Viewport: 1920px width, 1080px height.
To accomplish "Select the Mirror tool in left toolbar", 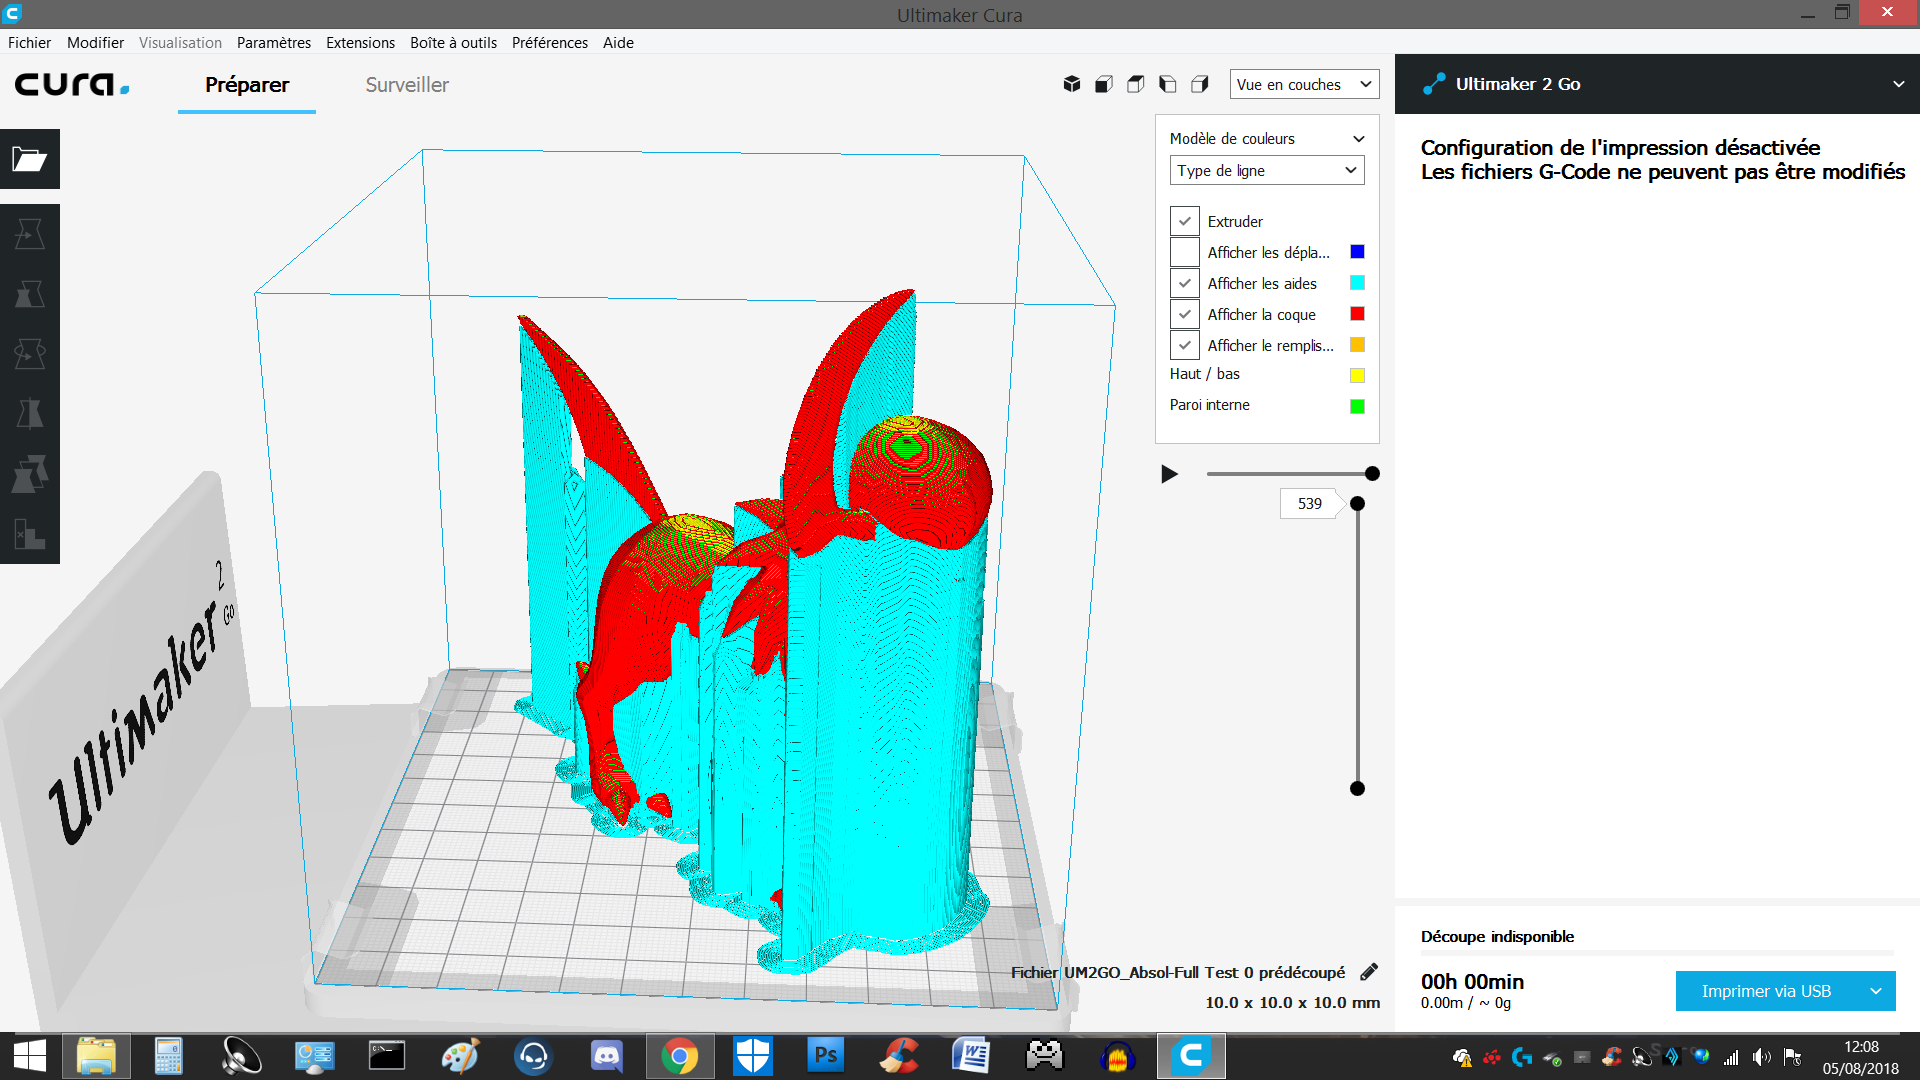I will tap(30, 414).
